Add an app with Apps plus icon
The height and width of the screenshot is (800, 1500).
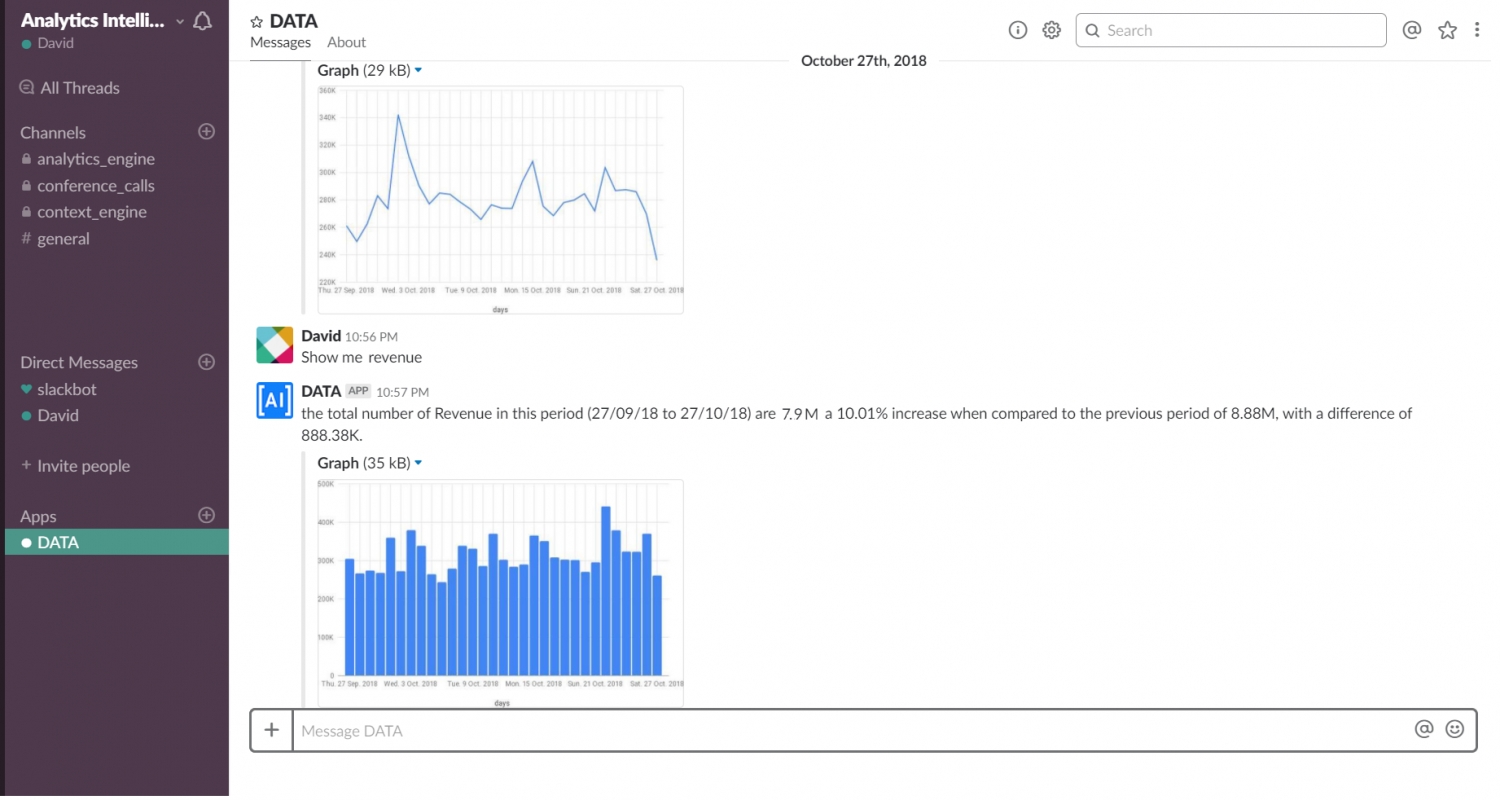[207, 515]
